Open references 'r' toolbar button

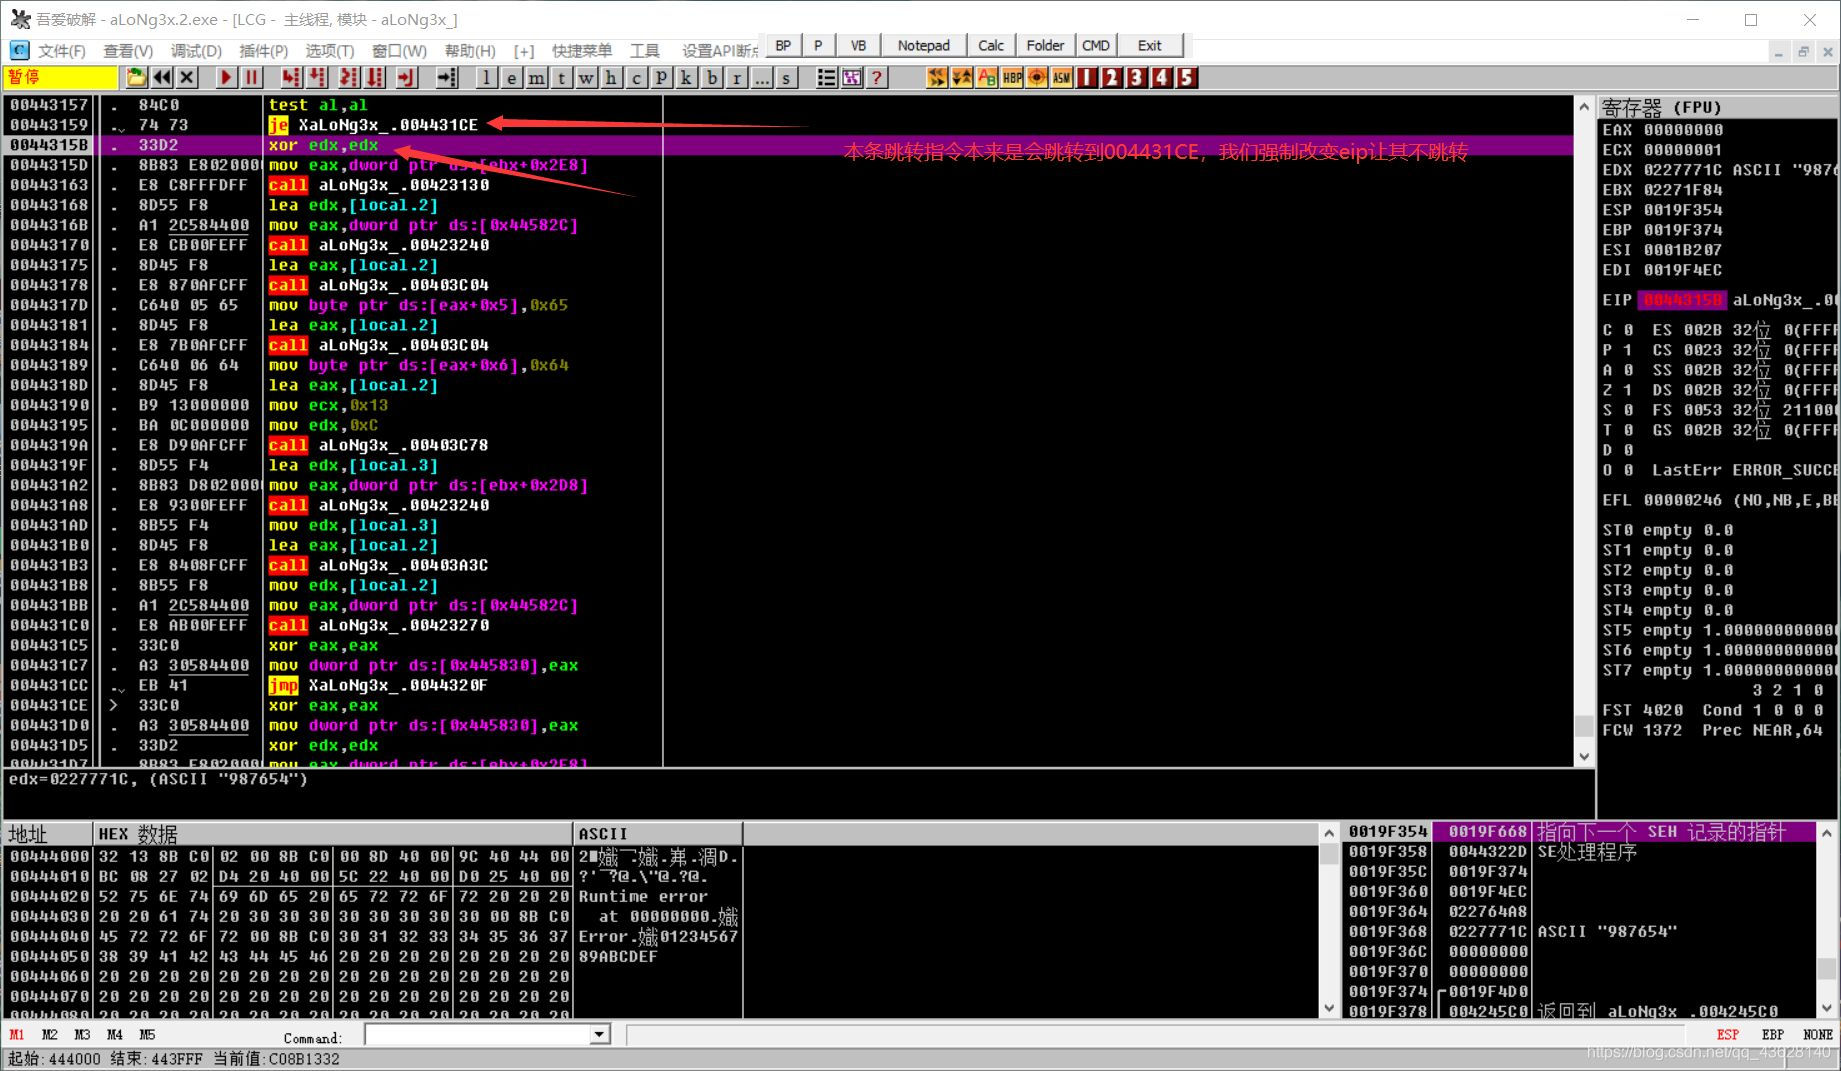tap(736, 77)
